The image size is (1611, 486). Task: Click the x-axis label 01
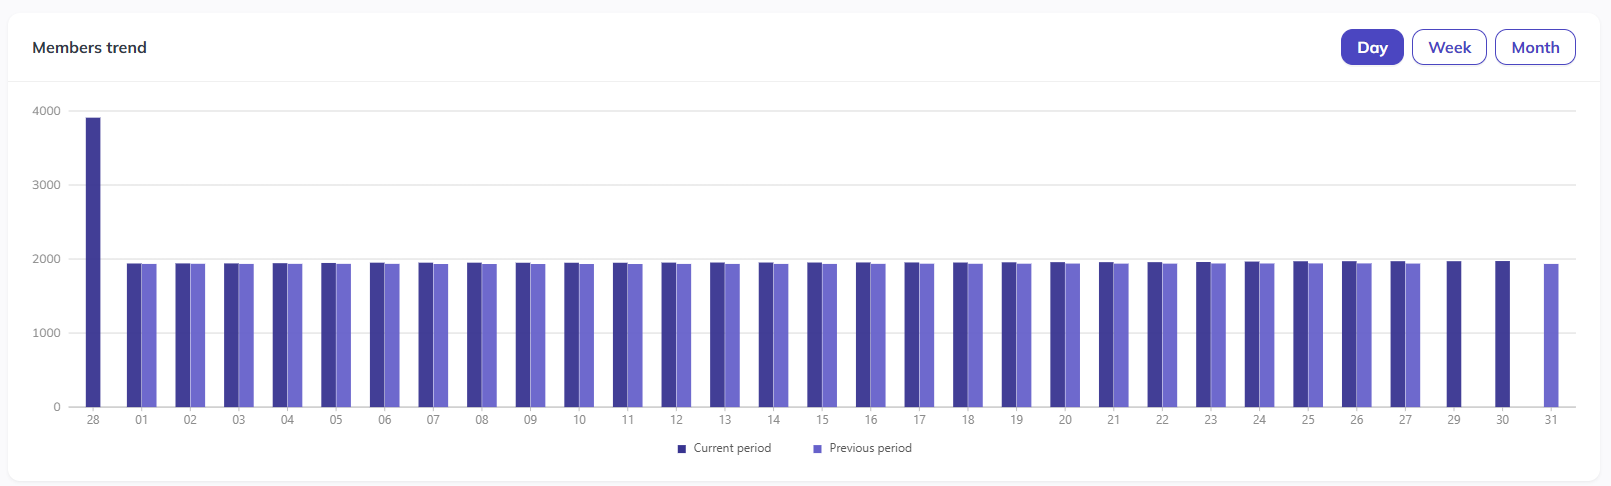pos(142,420)
